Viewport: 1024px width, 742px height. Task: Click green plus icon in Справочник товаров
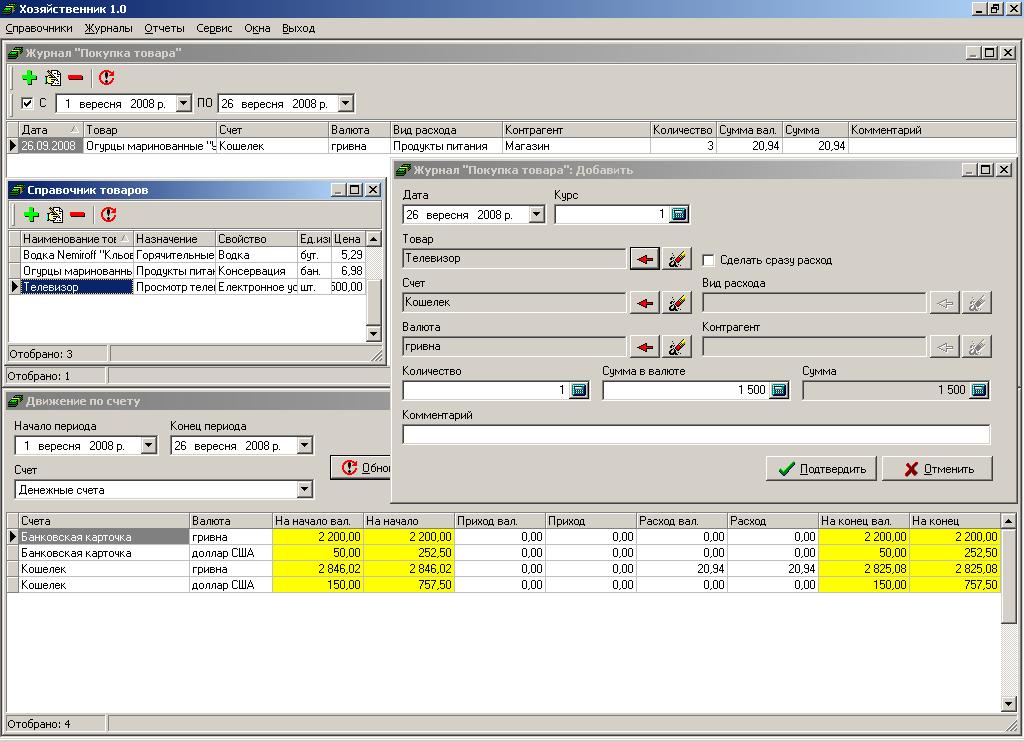click(31, 215)
